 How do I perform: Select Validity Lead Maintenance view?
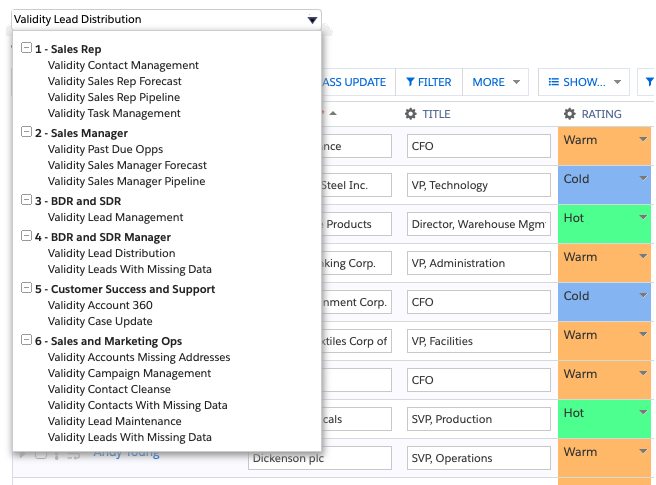pyautogui.click(x=115, y=421)
